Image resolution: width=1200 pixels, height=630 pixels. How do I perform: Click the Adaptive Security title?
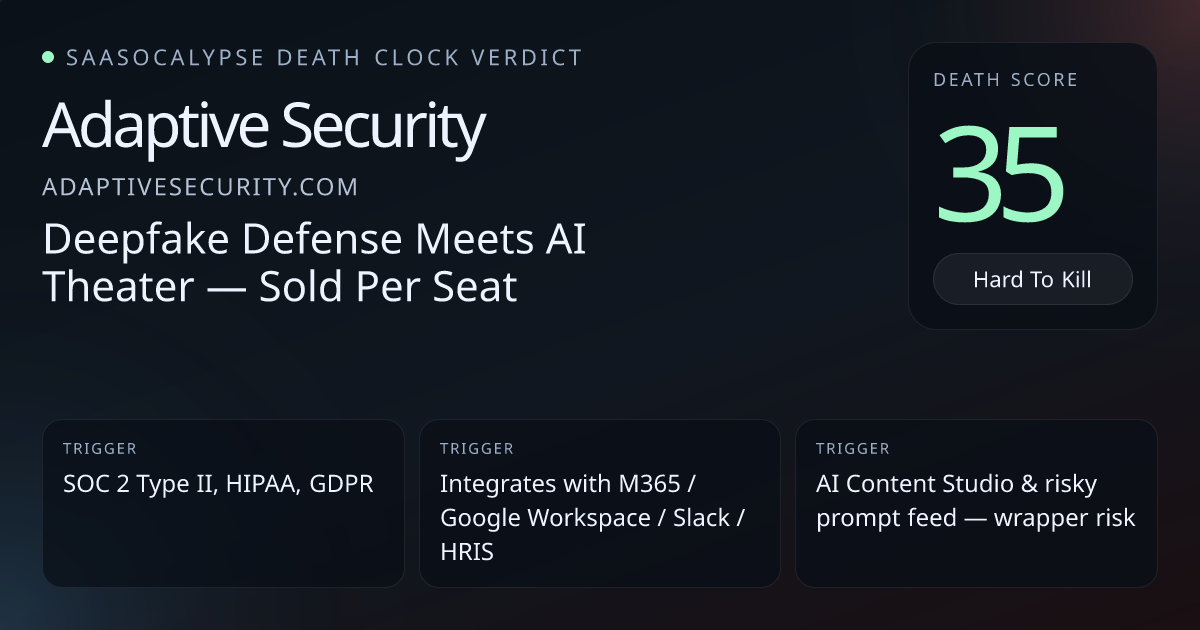(264, 126)
